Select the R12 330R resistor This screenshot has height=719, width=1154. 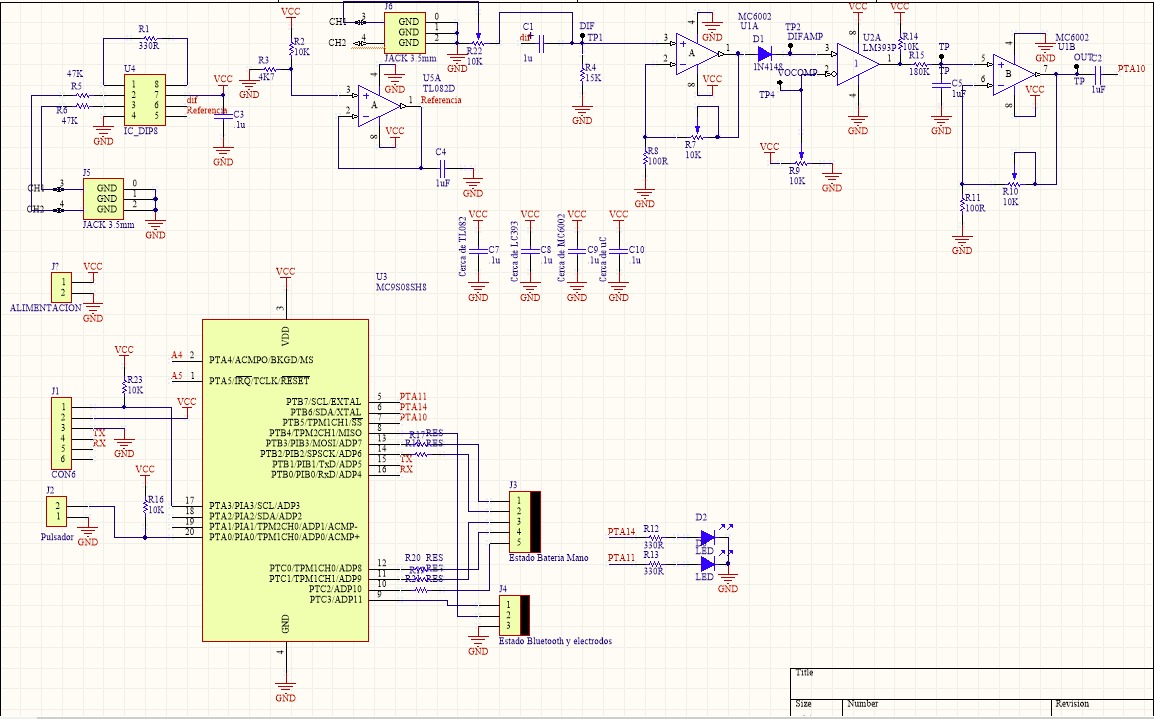(x=654, y=537)
